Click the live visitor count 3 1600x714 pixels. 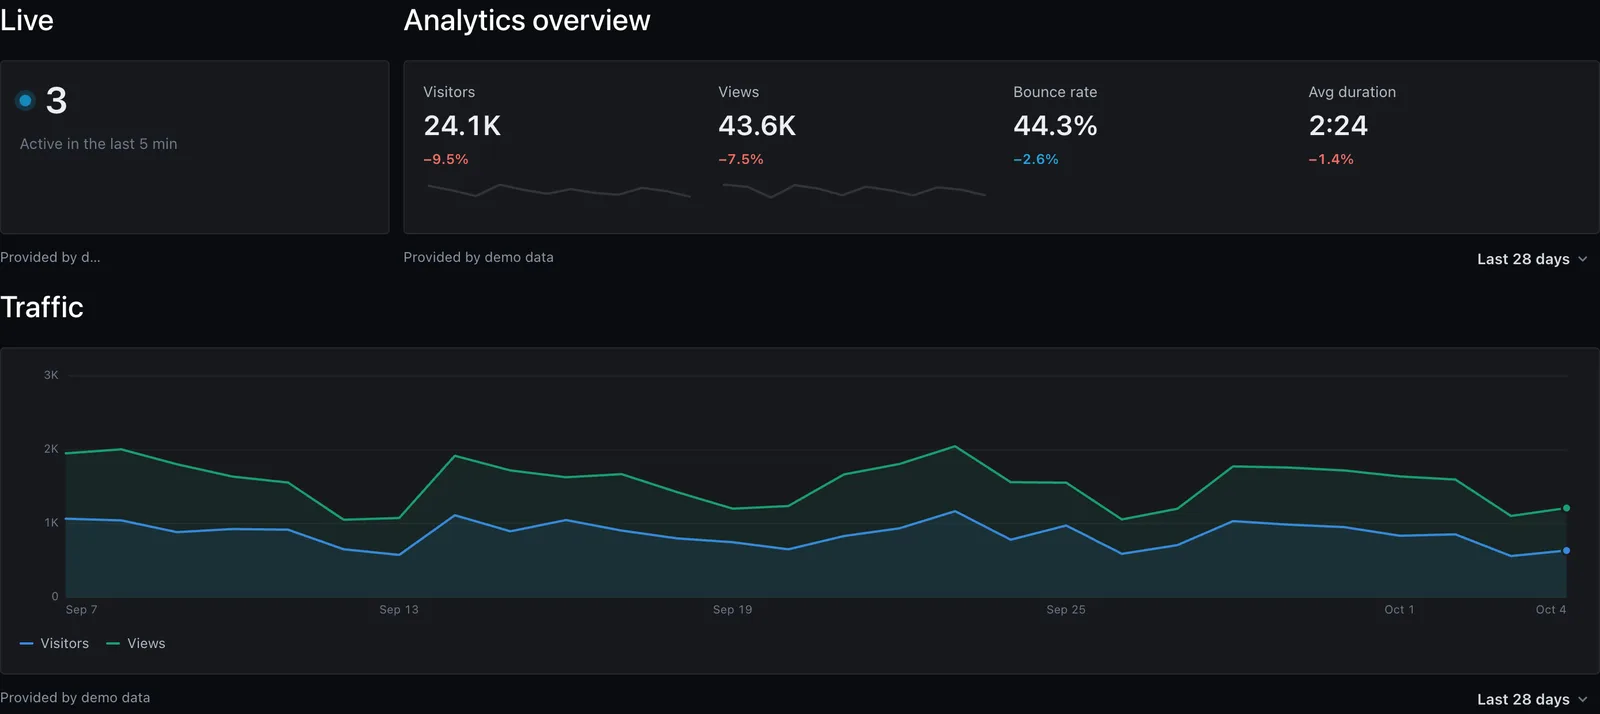pyautogui.click(x=57, y=100)
